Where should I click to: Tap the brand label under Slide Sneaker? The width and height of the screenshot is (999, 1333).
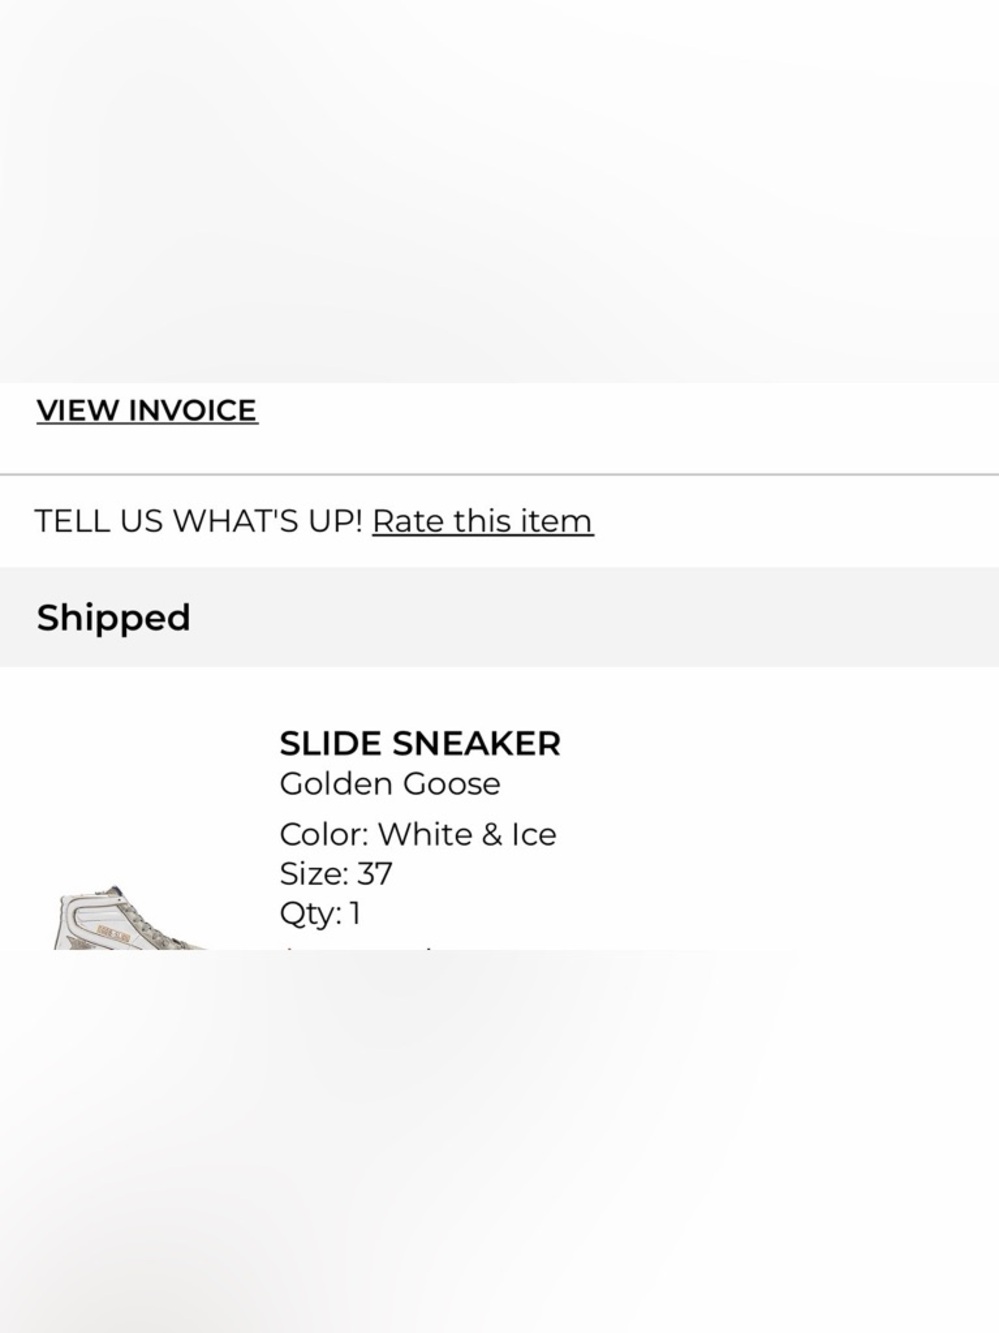pyautogui.click(x=389, y=784)
